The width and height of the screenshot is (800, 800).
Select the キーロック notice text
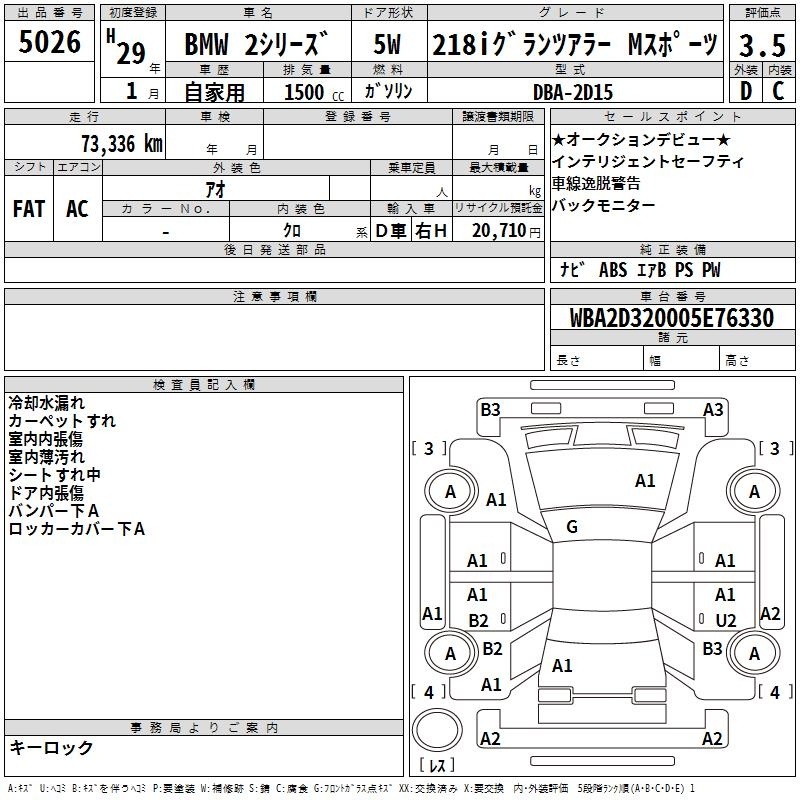(51, 747)
